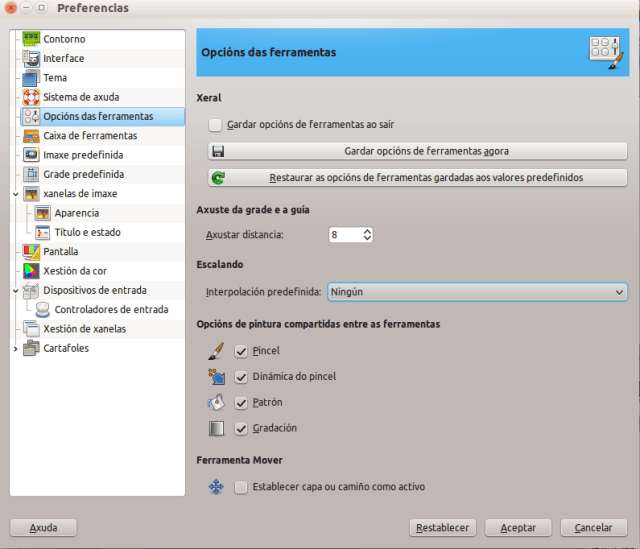Open the Interpolación predefinida dropdown
The width and height of the screenshot is (640, 549).
click(477, 292)
